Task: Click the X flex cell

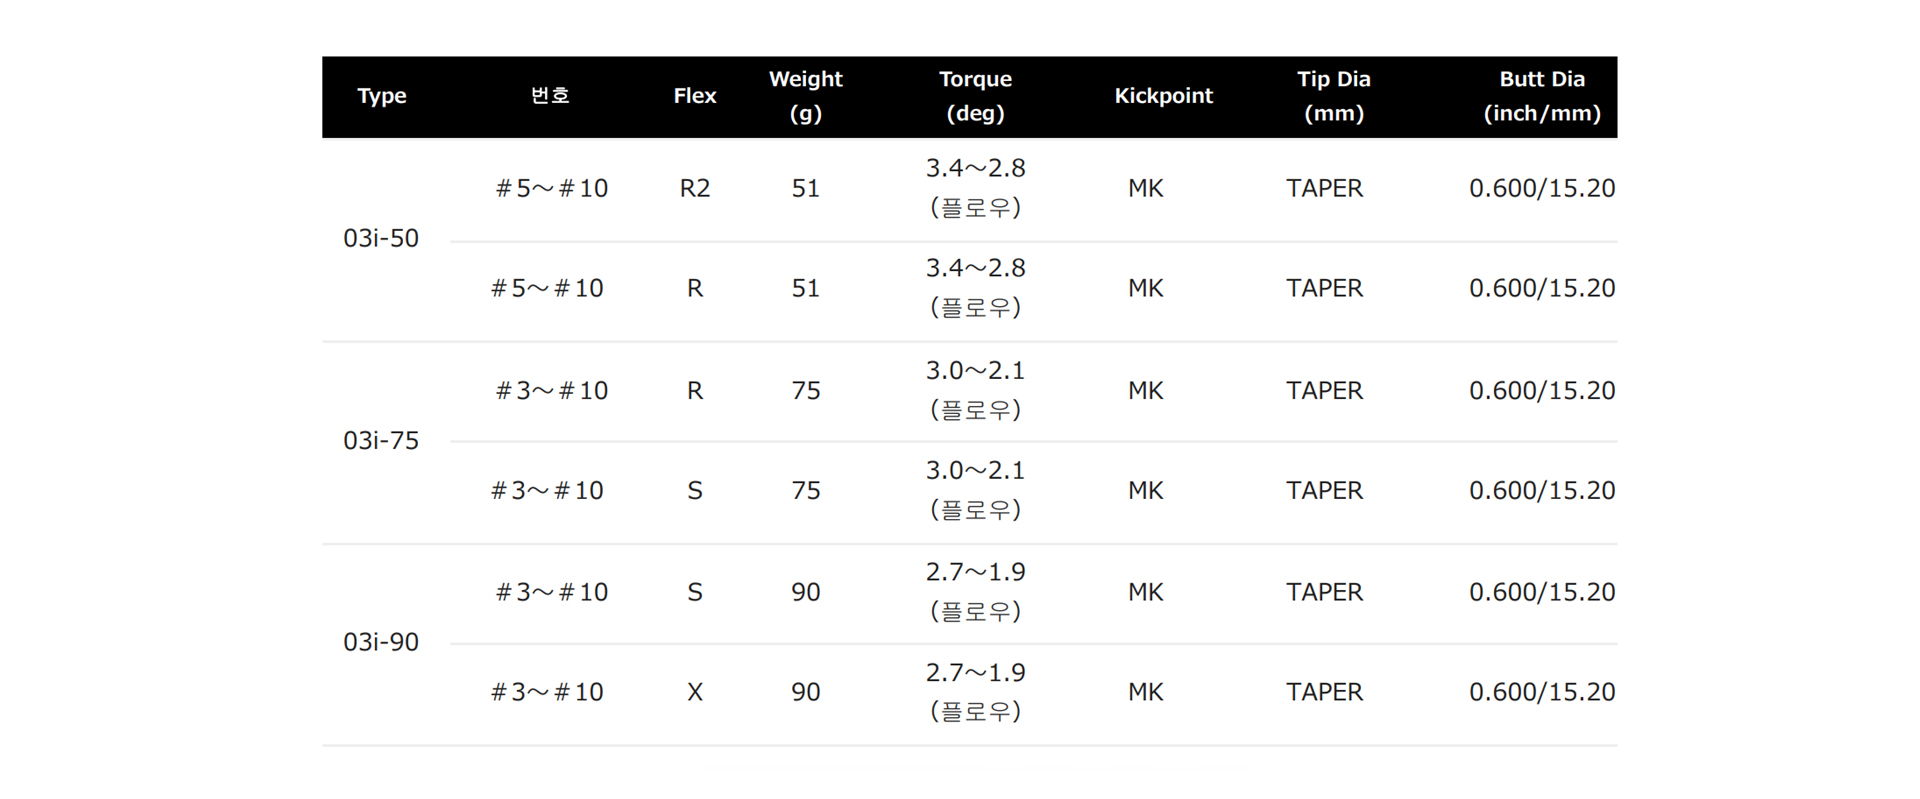Action: [x=695, y=692]
